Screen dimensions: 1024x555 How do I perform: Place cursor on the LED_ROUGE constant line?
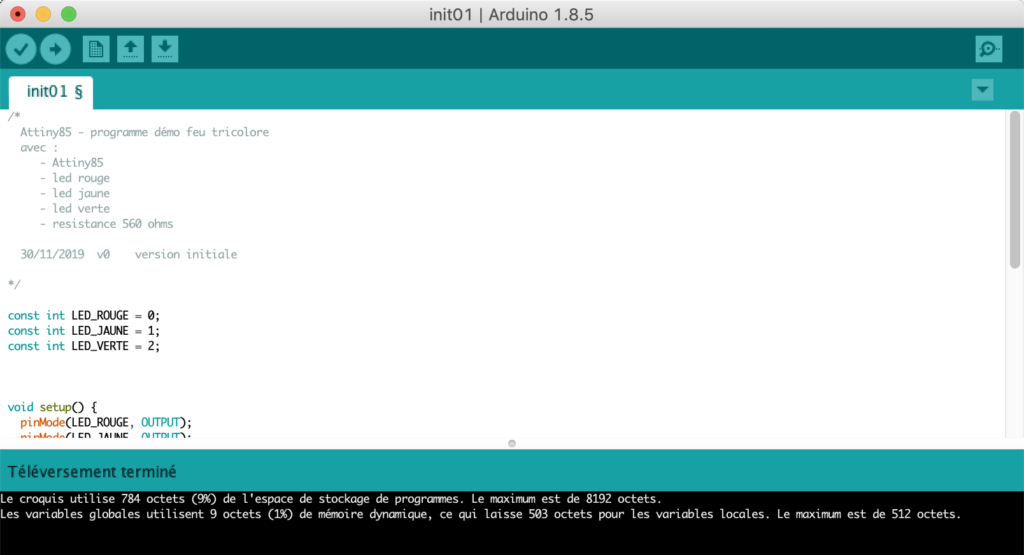point(84,315)
